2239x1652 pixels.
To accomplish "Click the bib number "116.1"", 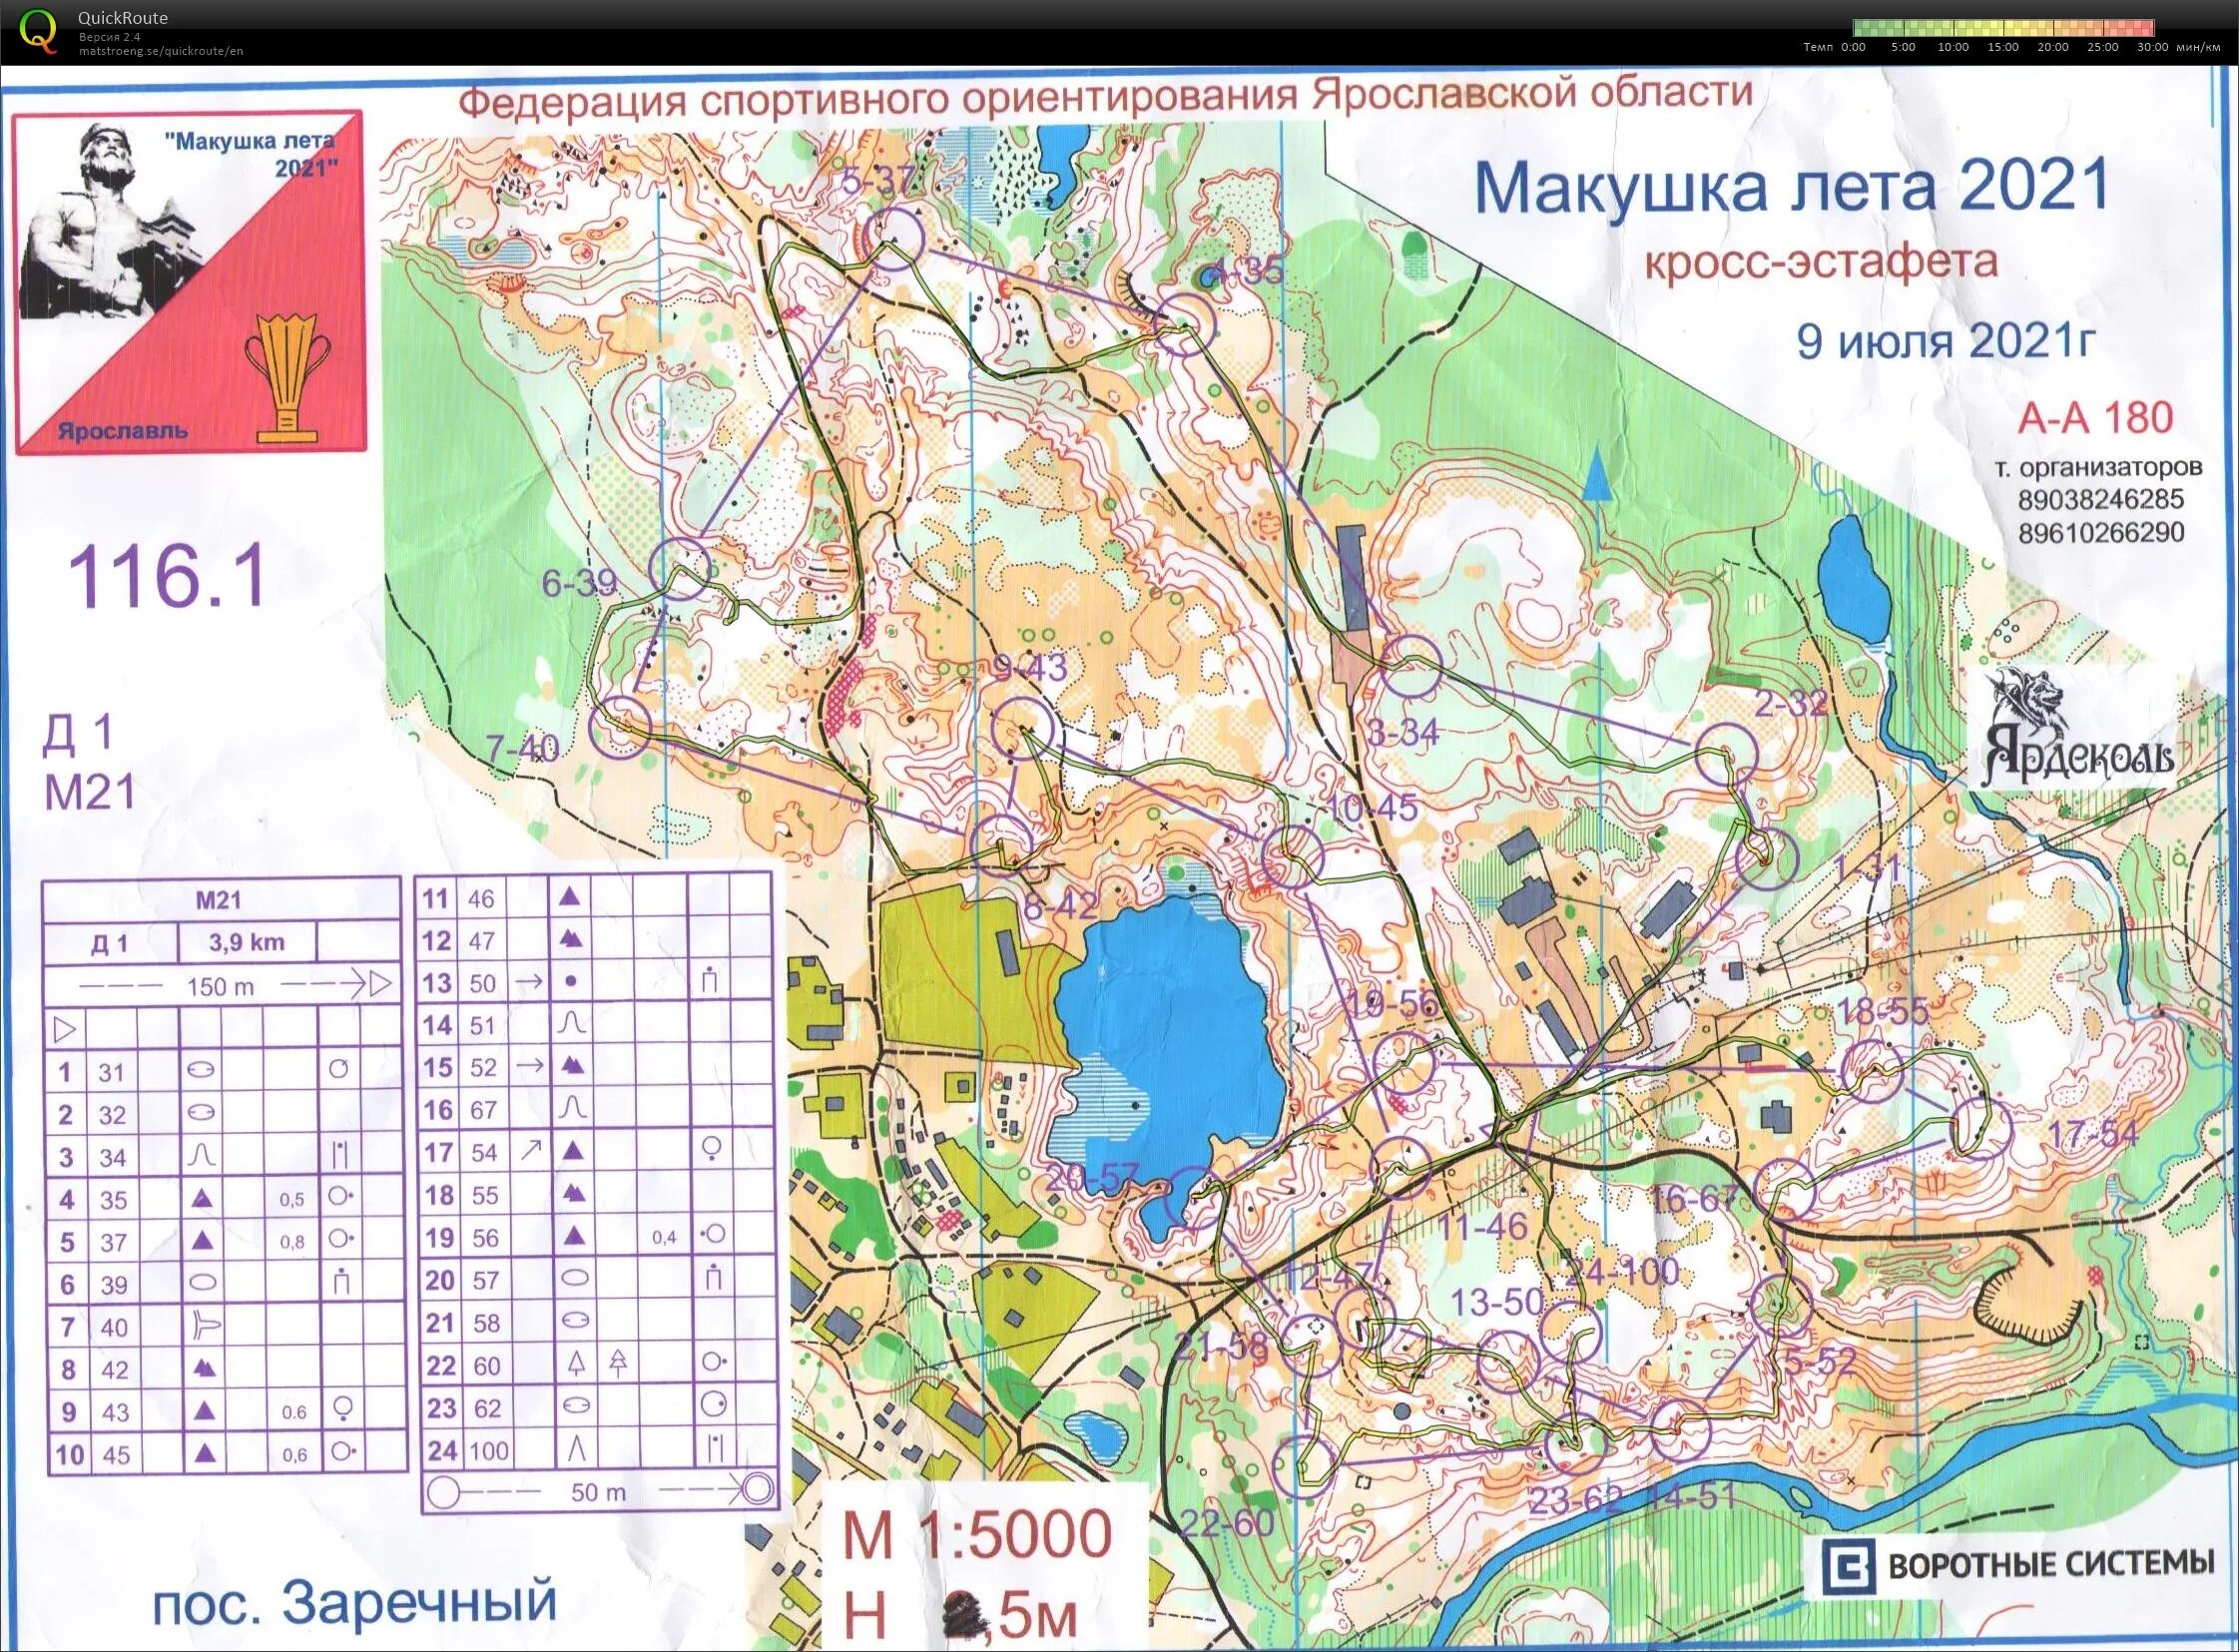I will [x=167, y=577].
